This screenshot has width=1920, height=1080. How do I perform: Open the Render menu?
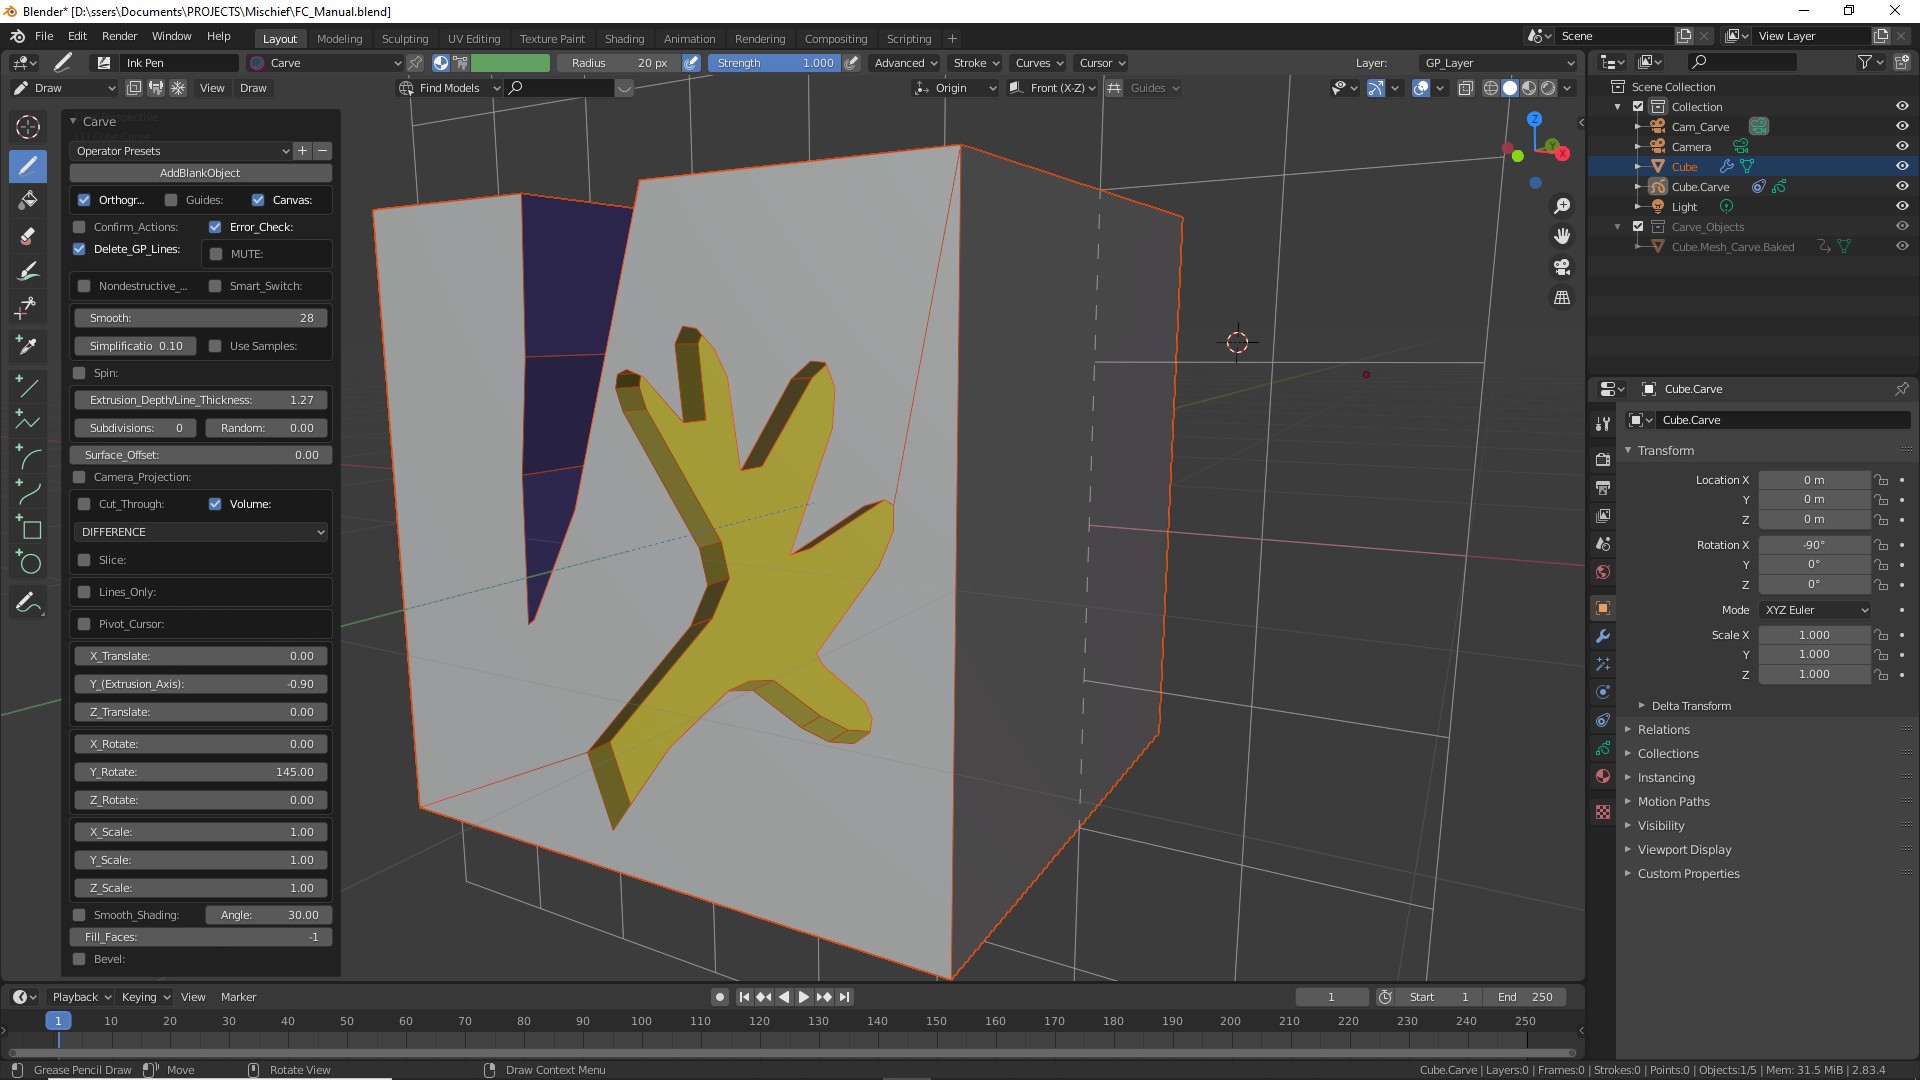tap(119, 36)
